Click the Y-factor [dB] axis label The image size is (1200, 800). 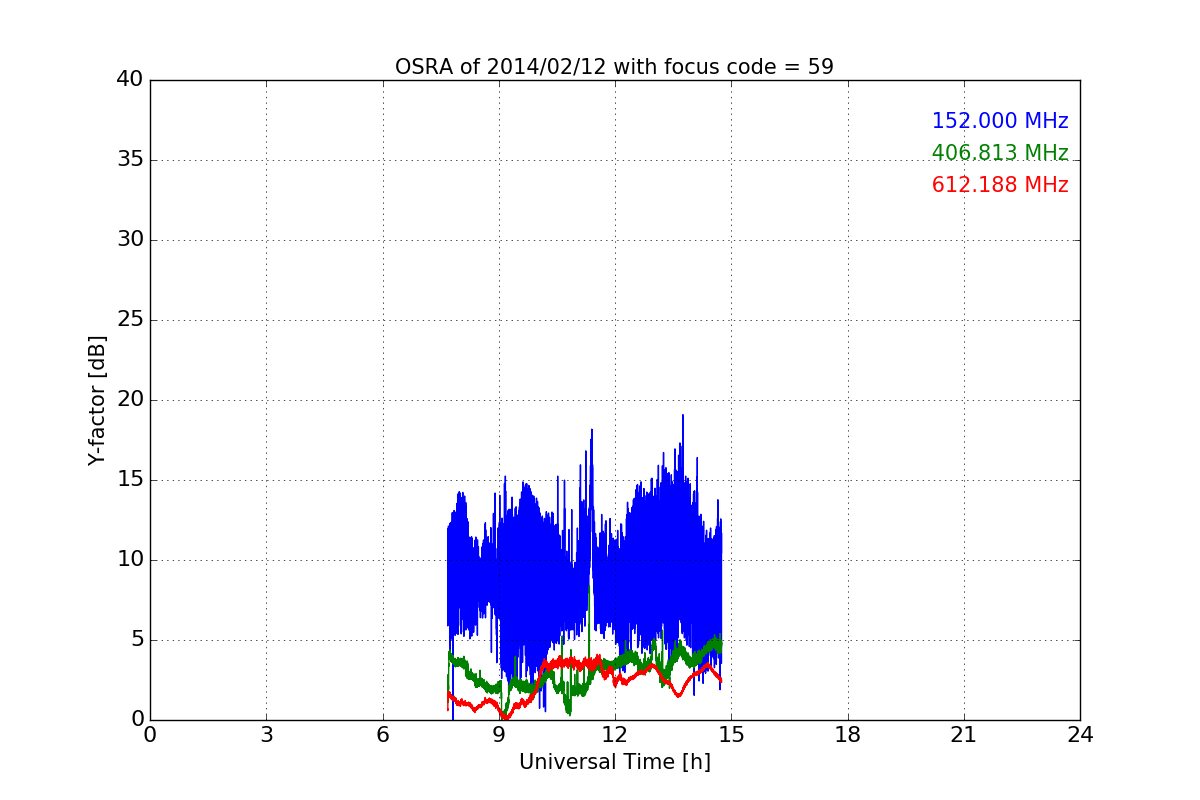pyautogui.click(x=97, y=400)
